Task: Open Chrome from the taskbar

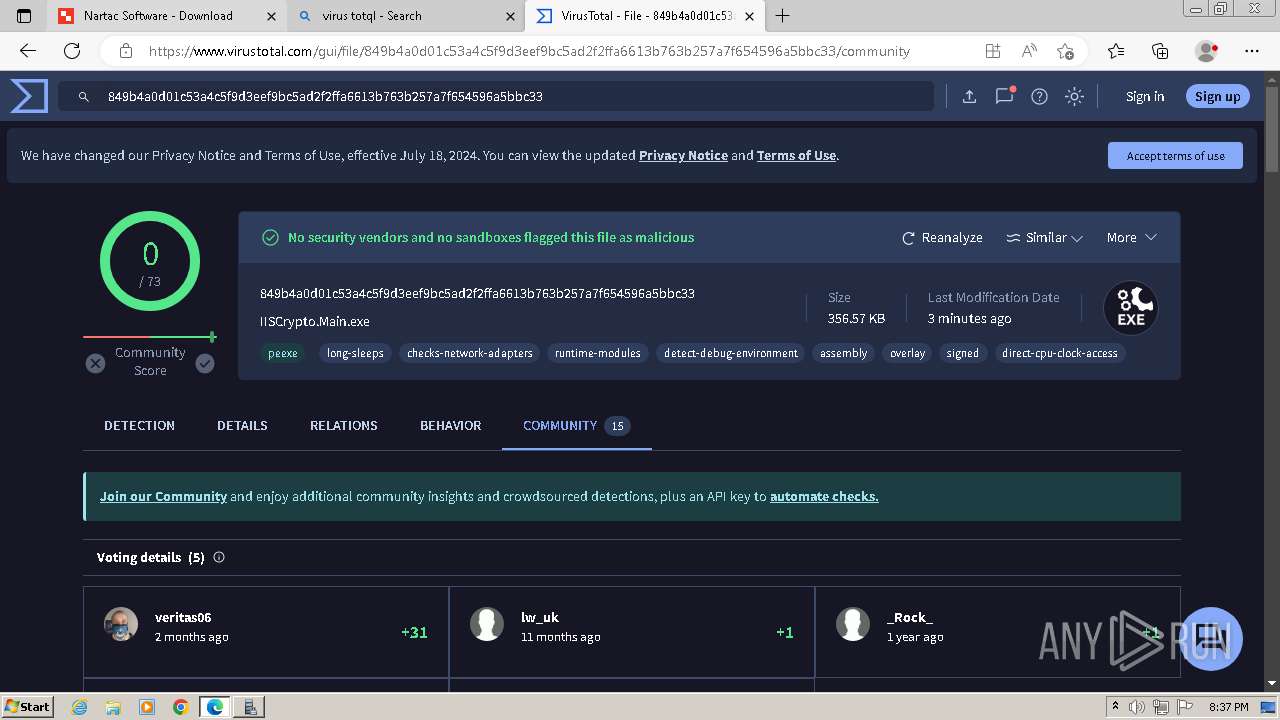Action: (x=180, y=707)
